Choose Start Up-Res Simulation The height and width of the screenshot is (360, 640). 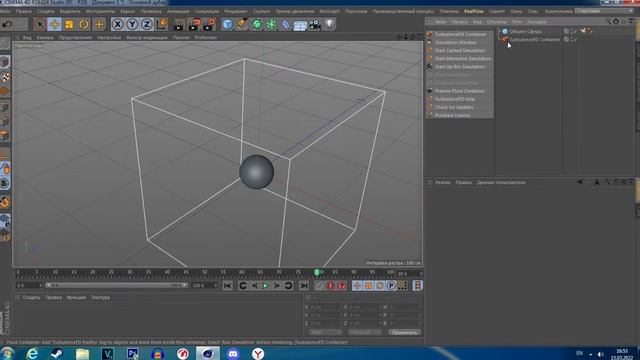pyautogui.click(x=460, y=67)
